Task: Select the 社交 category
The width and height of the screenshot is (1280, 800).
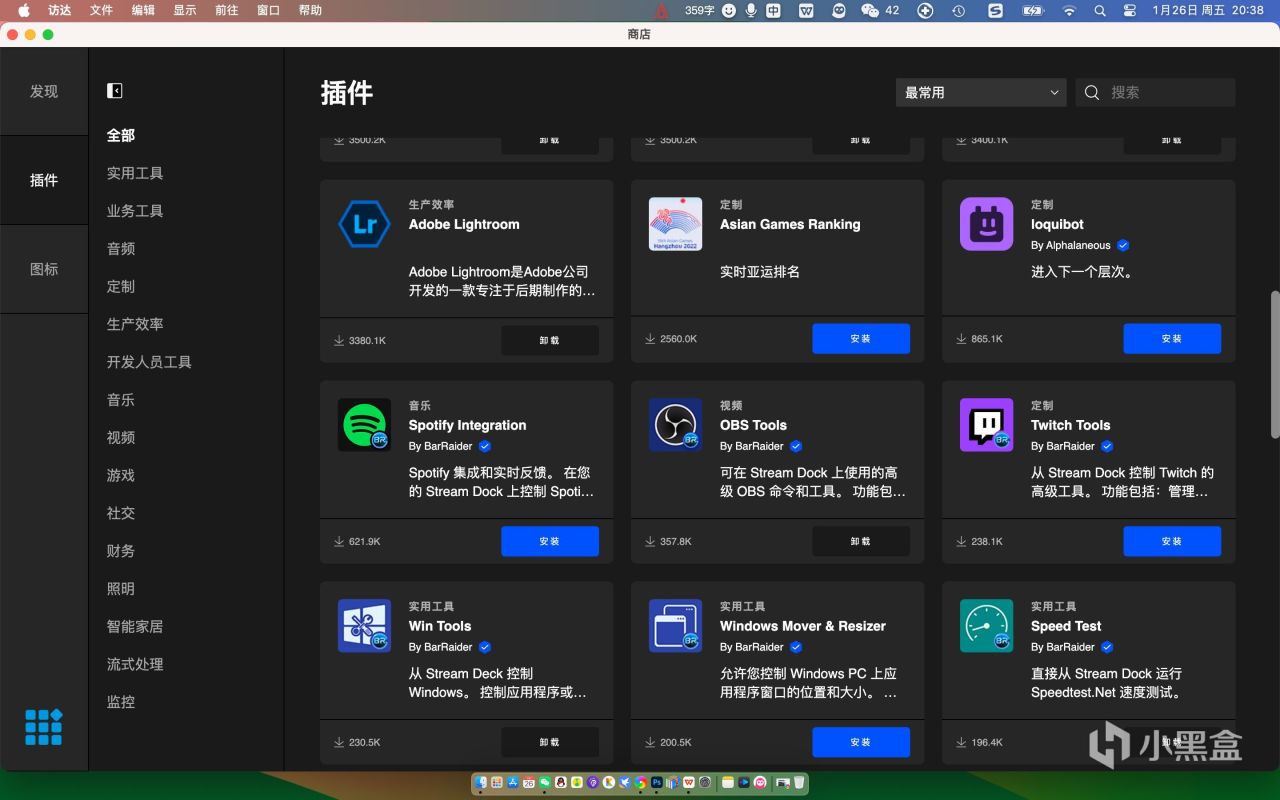Action: (x=121, y=513)
